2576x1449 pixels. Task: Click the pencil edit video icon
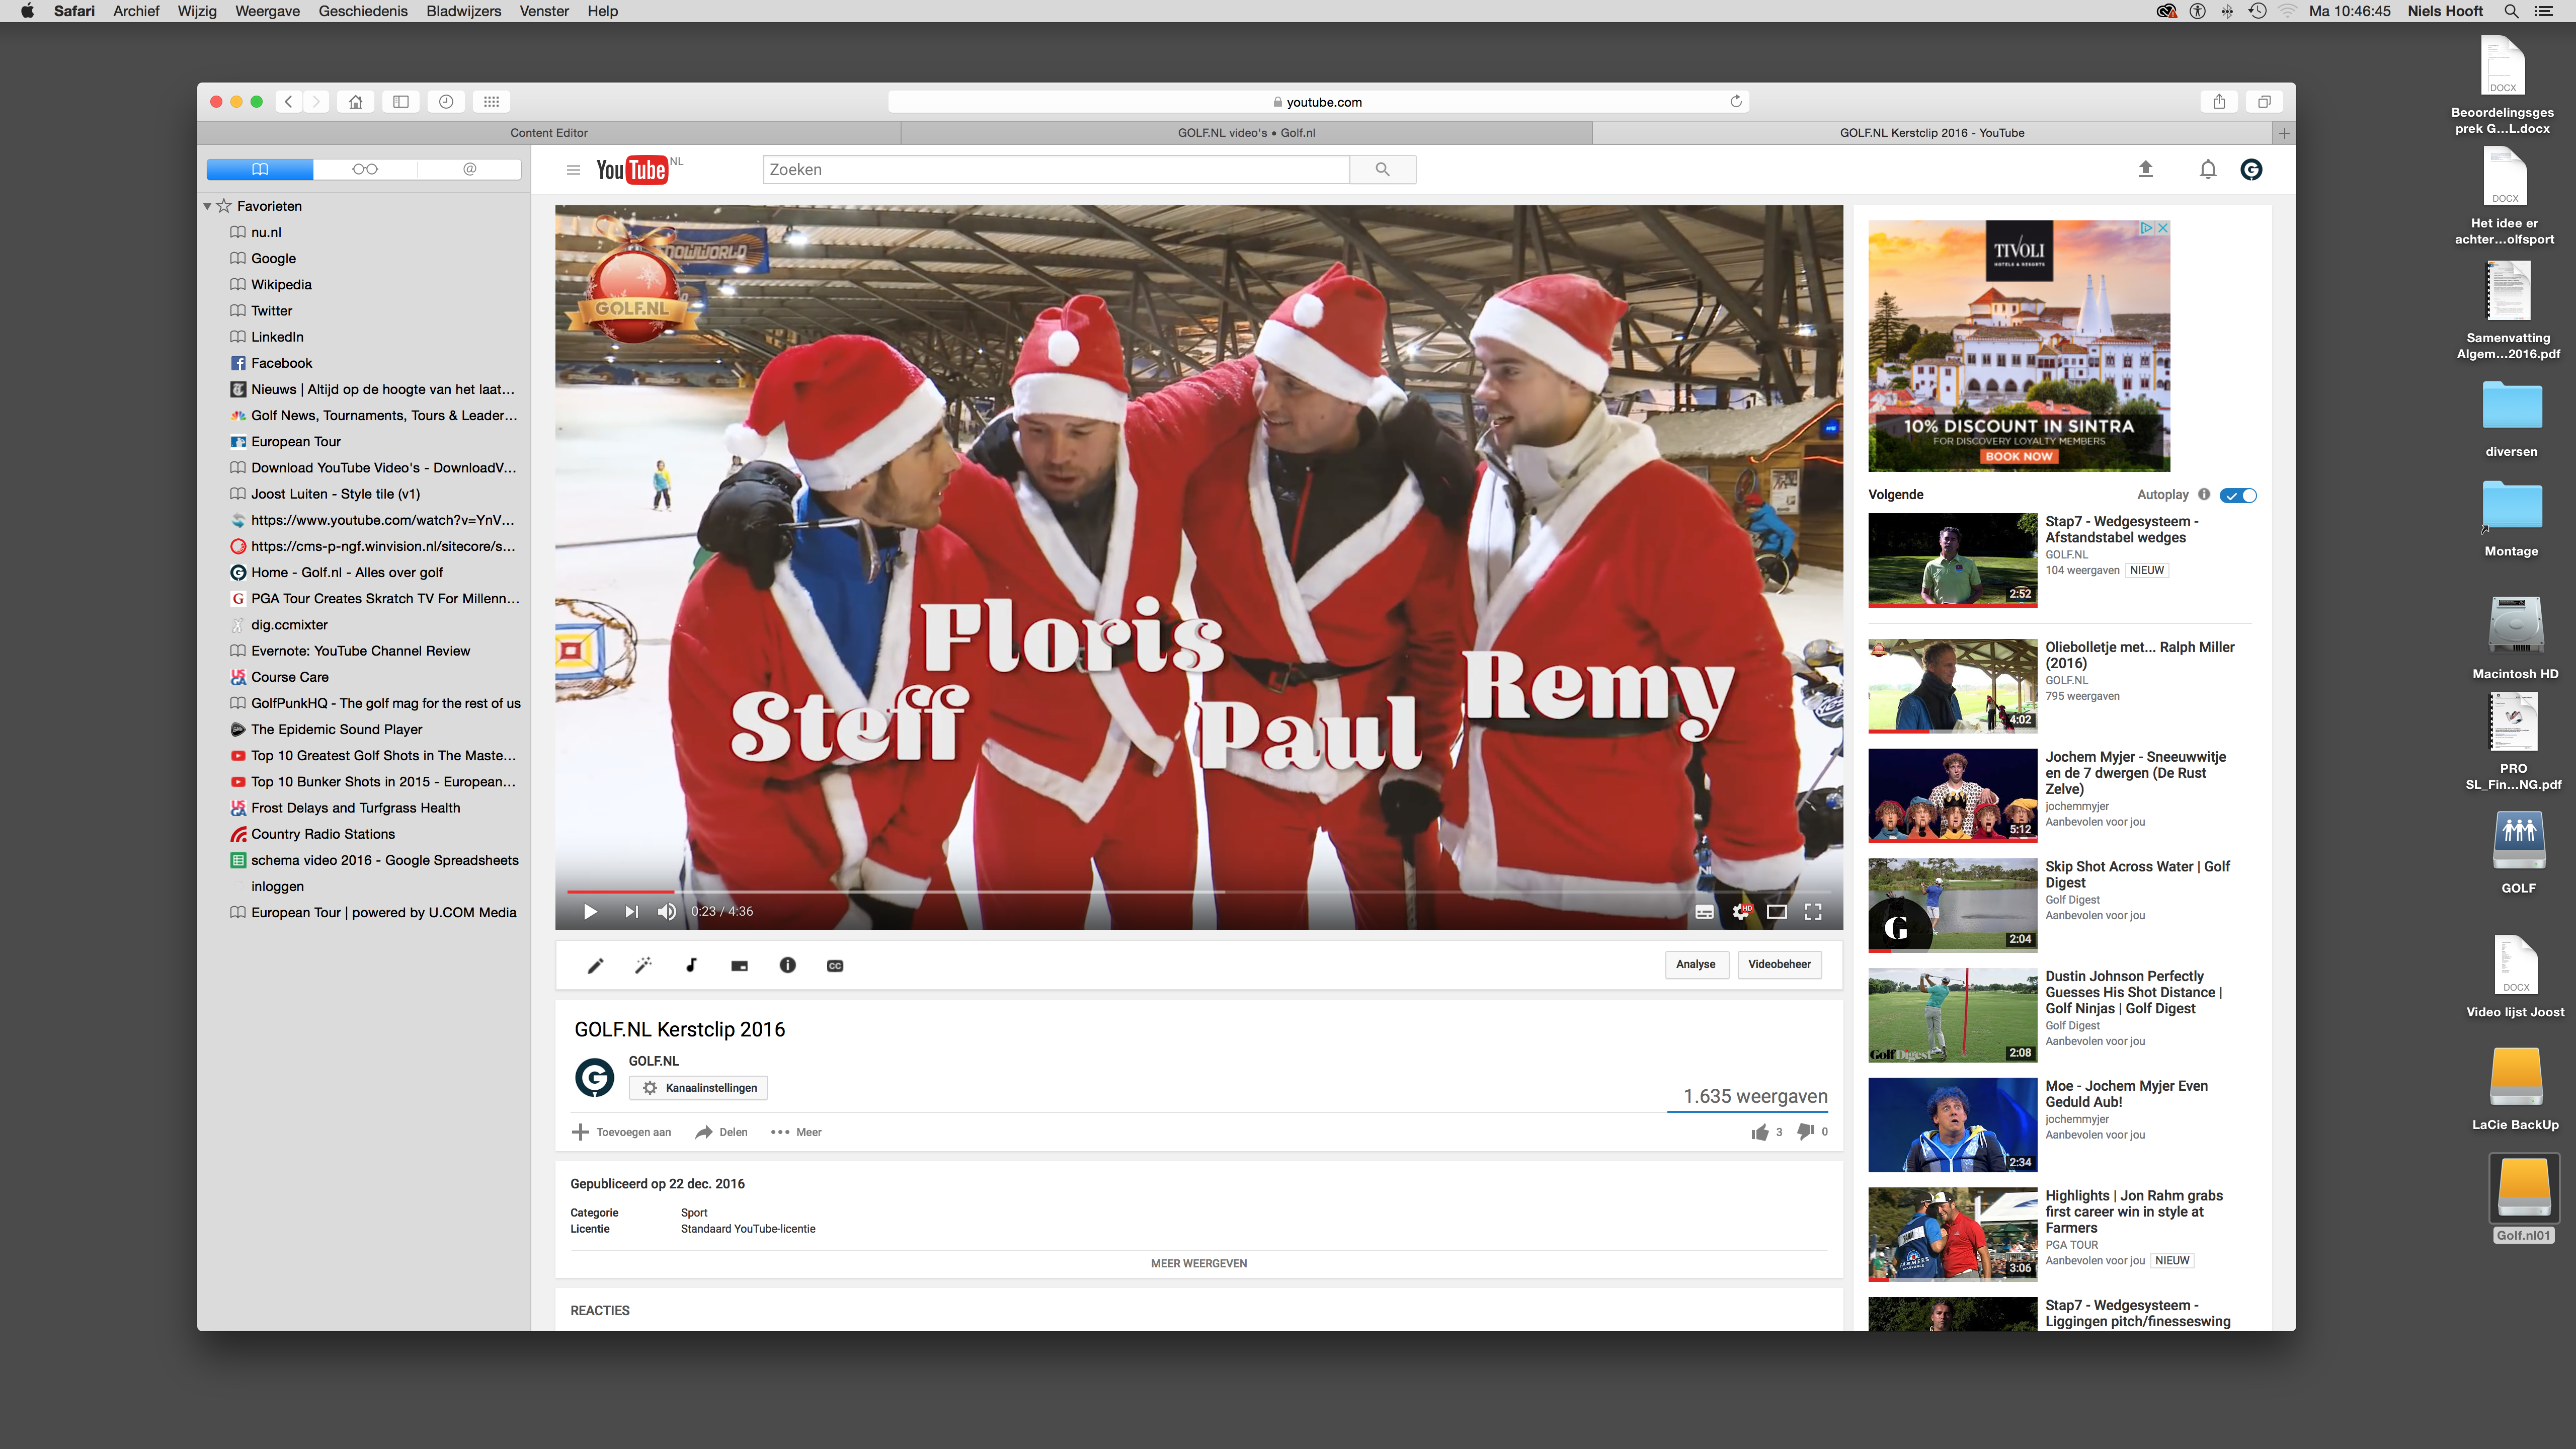coord(595,965)
